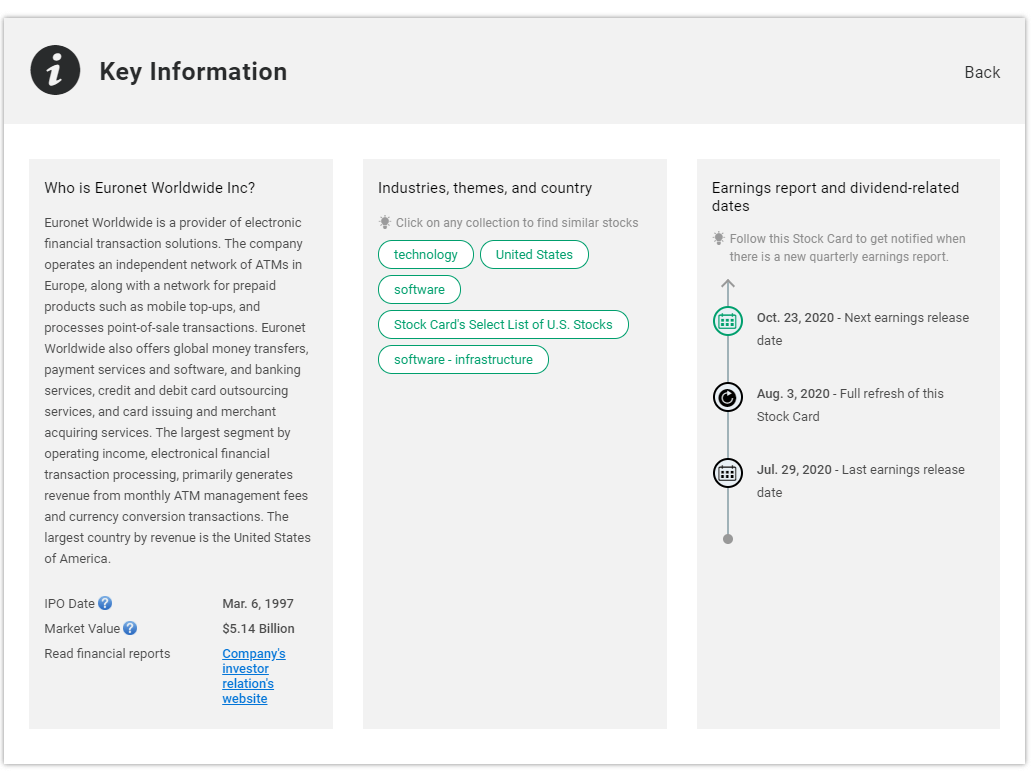Viewport: 1031px width, 772px height.
Task: Click the Earnings report and dividend-related dates heading
Action: click(x=835, y=197)
